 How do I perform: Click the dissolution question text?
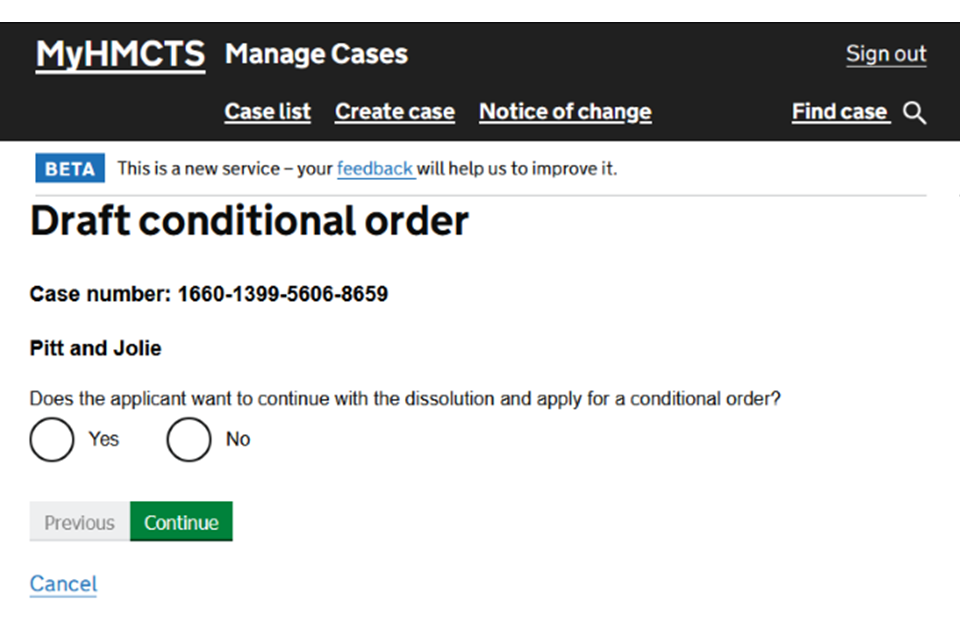(x=405, y=398)
